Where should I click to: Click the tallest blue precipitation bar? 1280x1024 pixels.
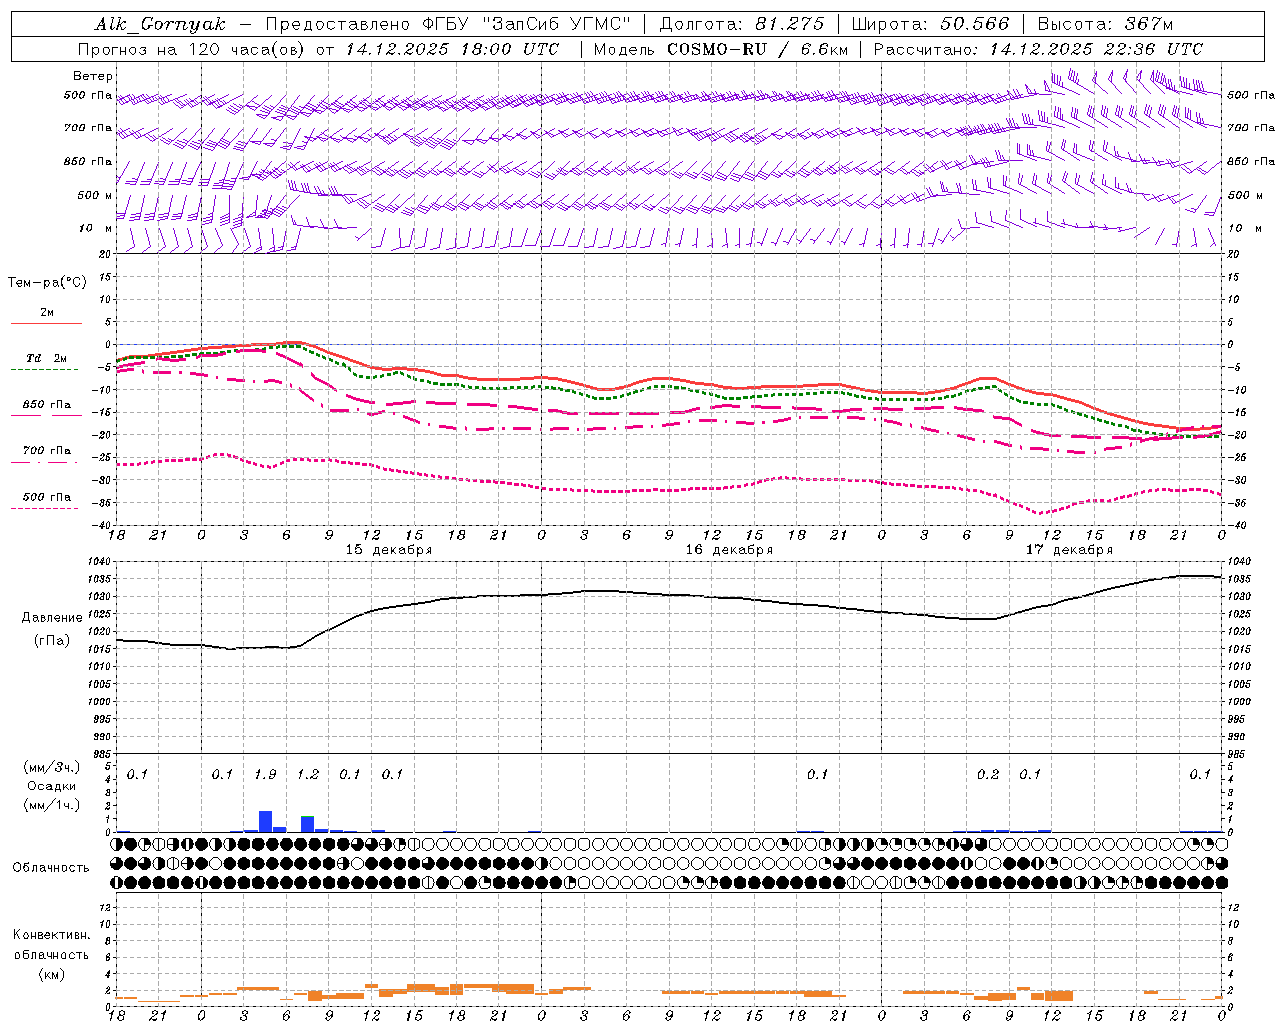click(265, 821)
